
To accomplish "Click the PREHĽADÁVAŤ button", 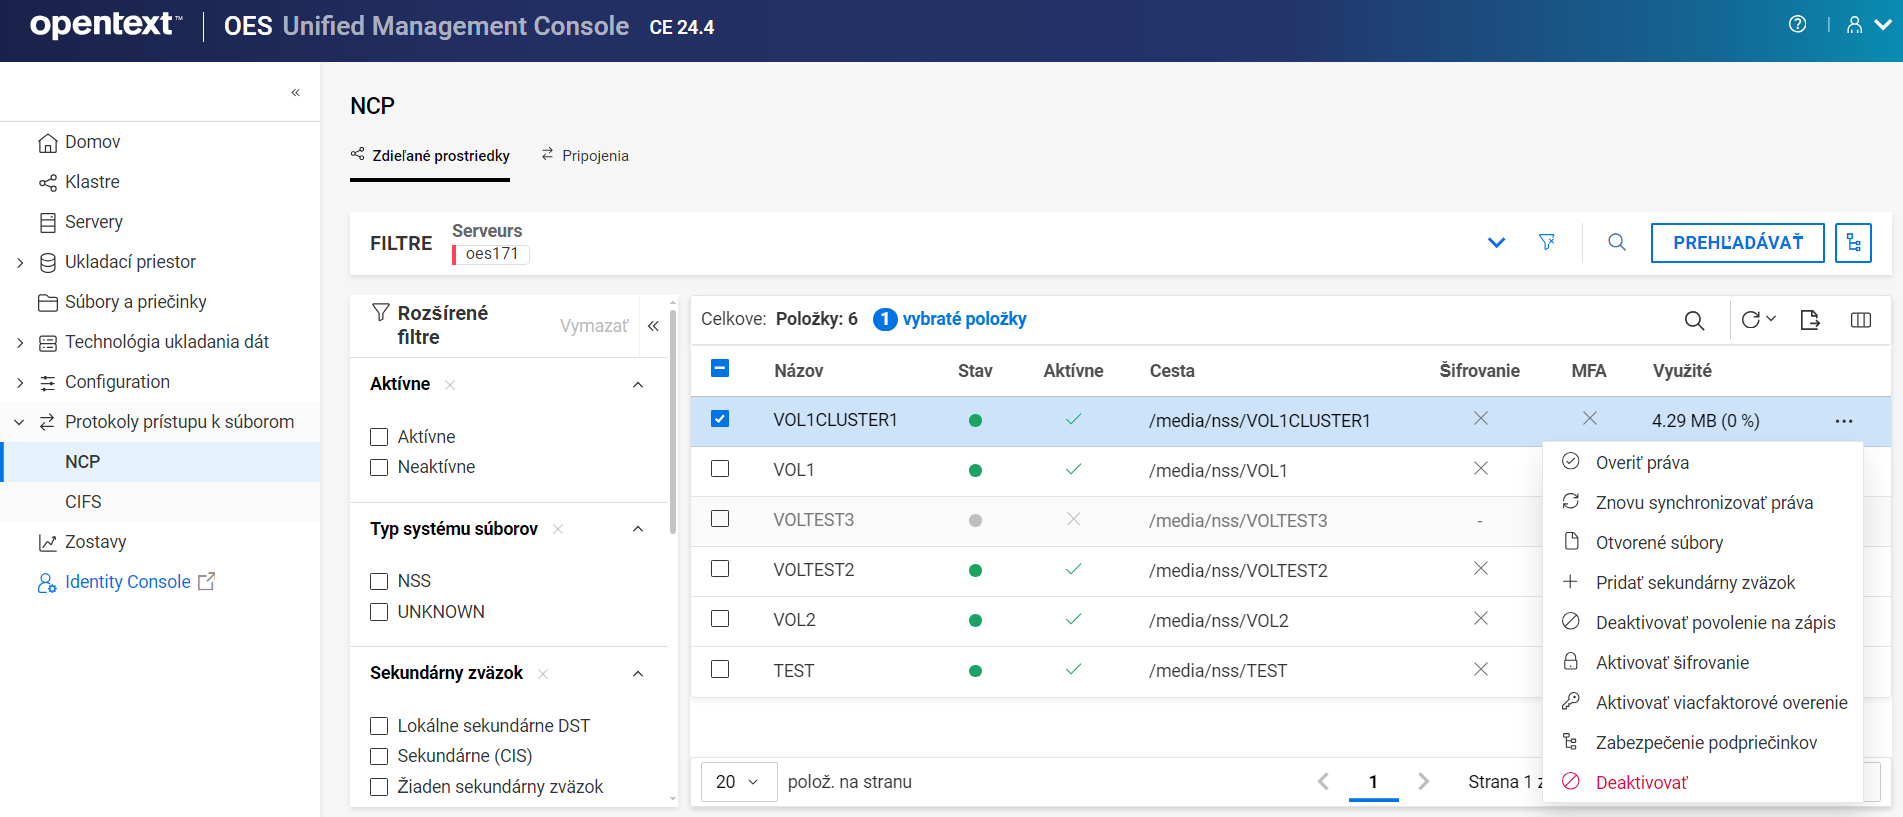I will point(1737,243).
